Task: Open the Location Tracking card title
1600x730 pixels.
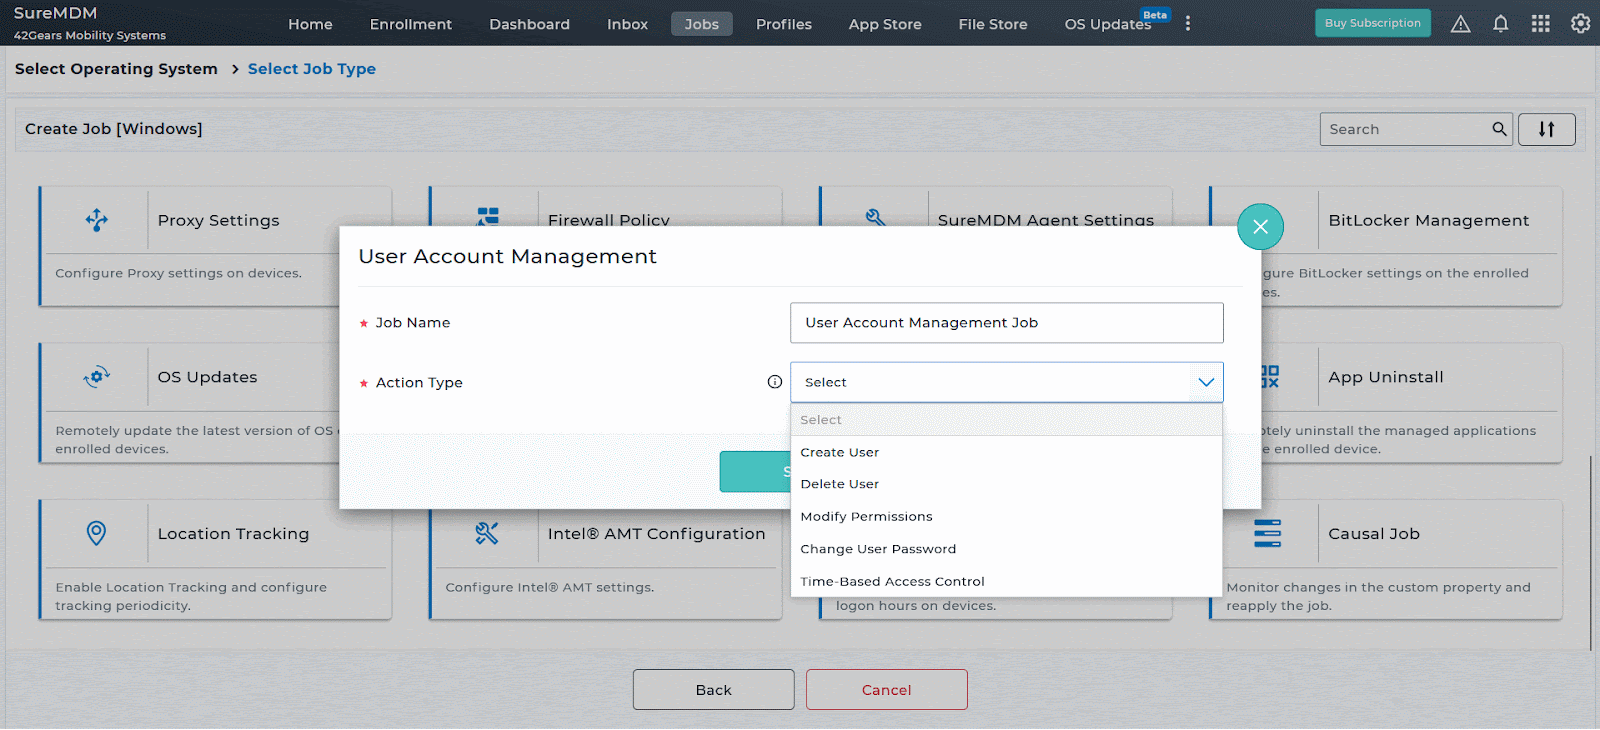Action: point(233,534)
